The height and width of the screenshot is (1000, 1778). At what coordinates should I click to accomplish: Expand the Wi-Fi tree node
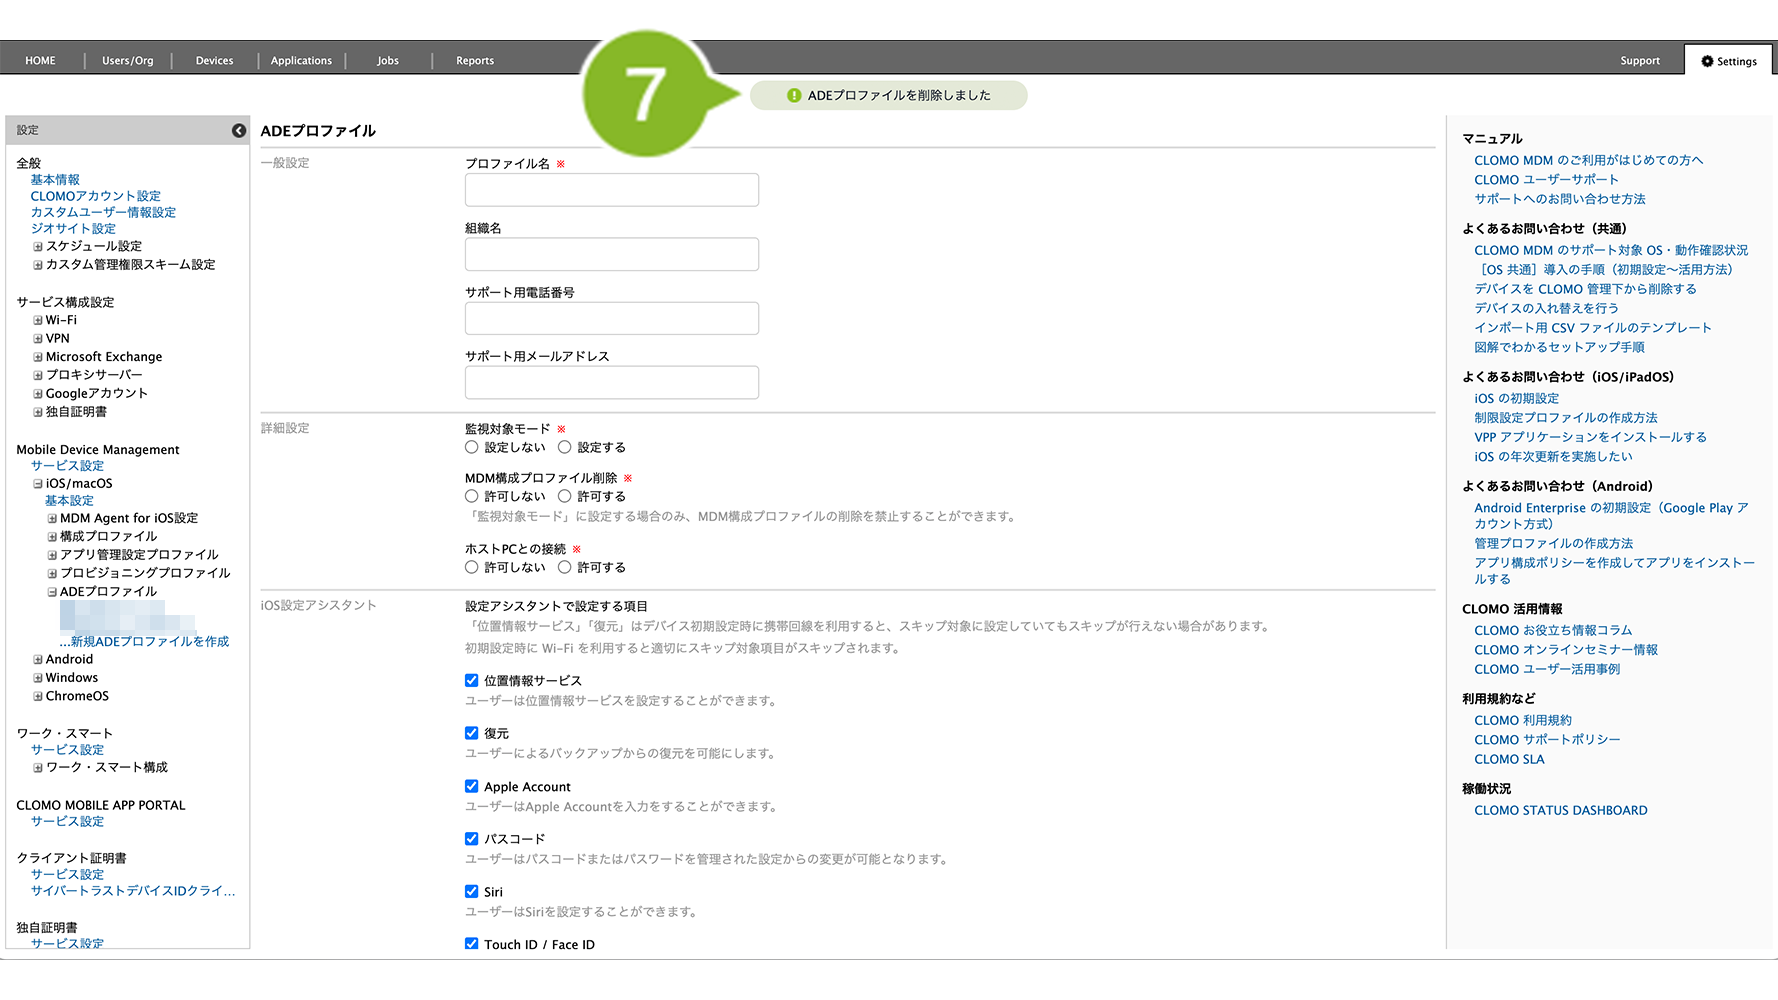38,321
